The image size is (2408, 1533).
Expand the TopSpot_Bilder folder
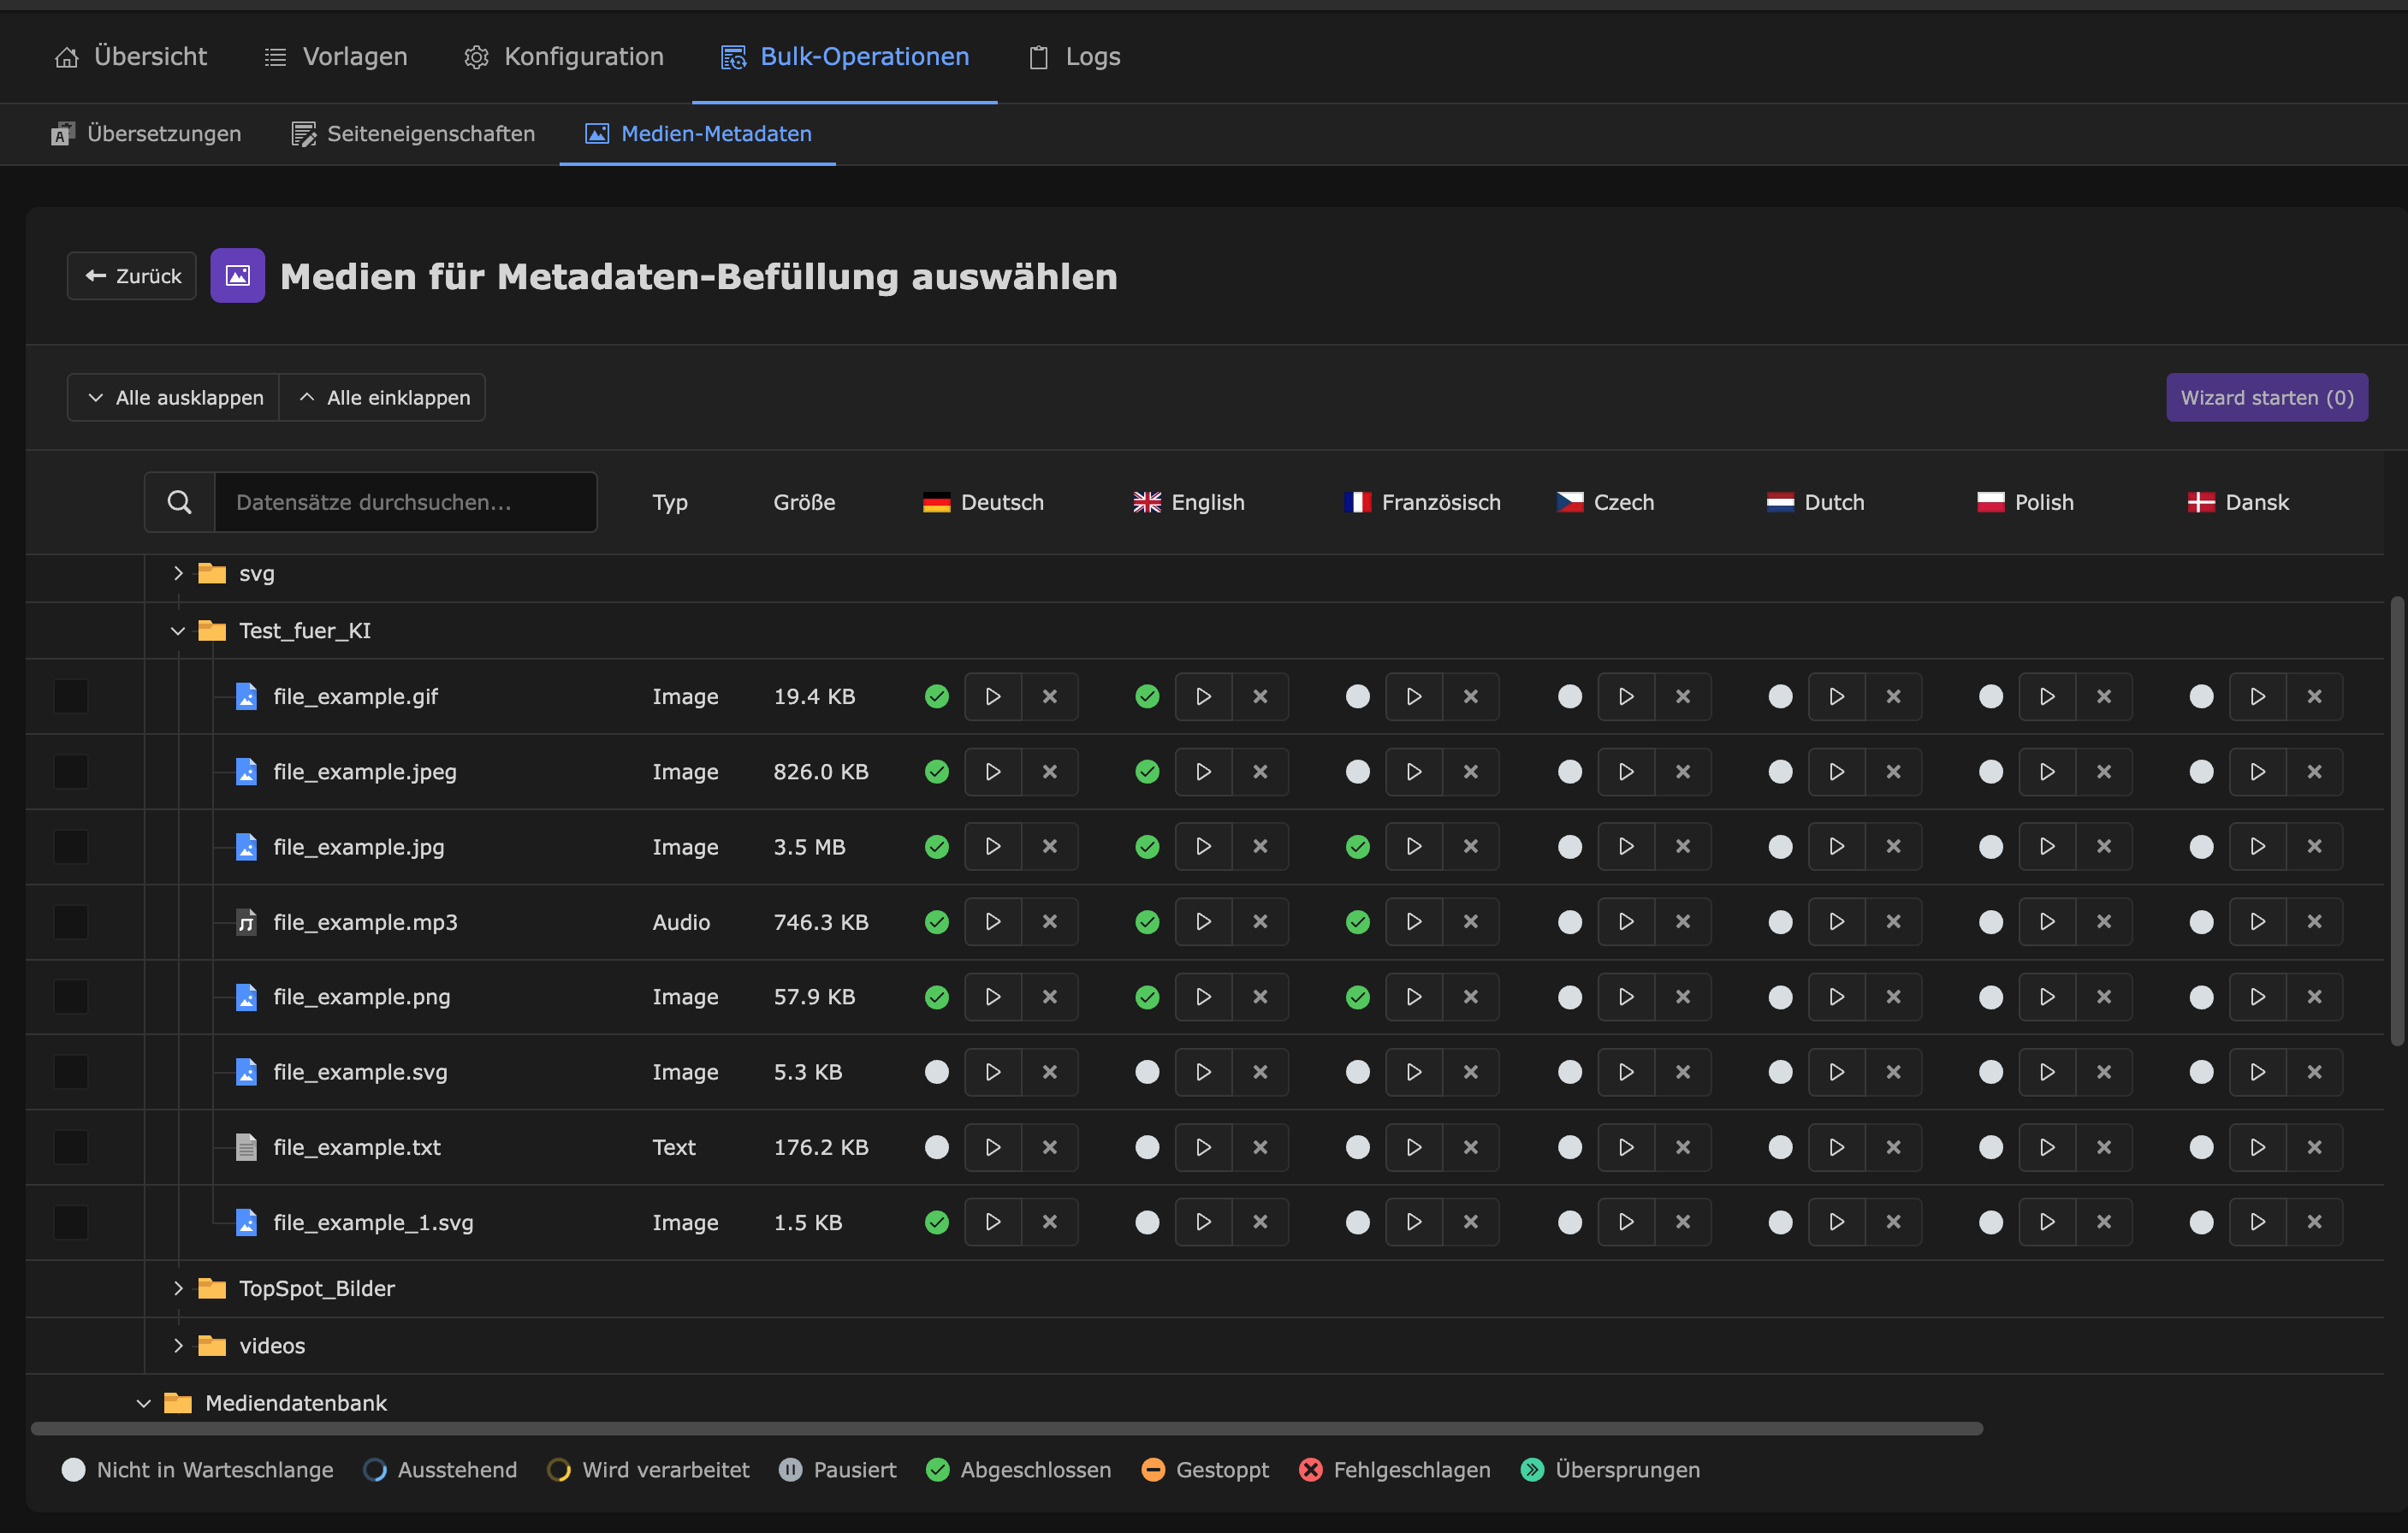178,1288
